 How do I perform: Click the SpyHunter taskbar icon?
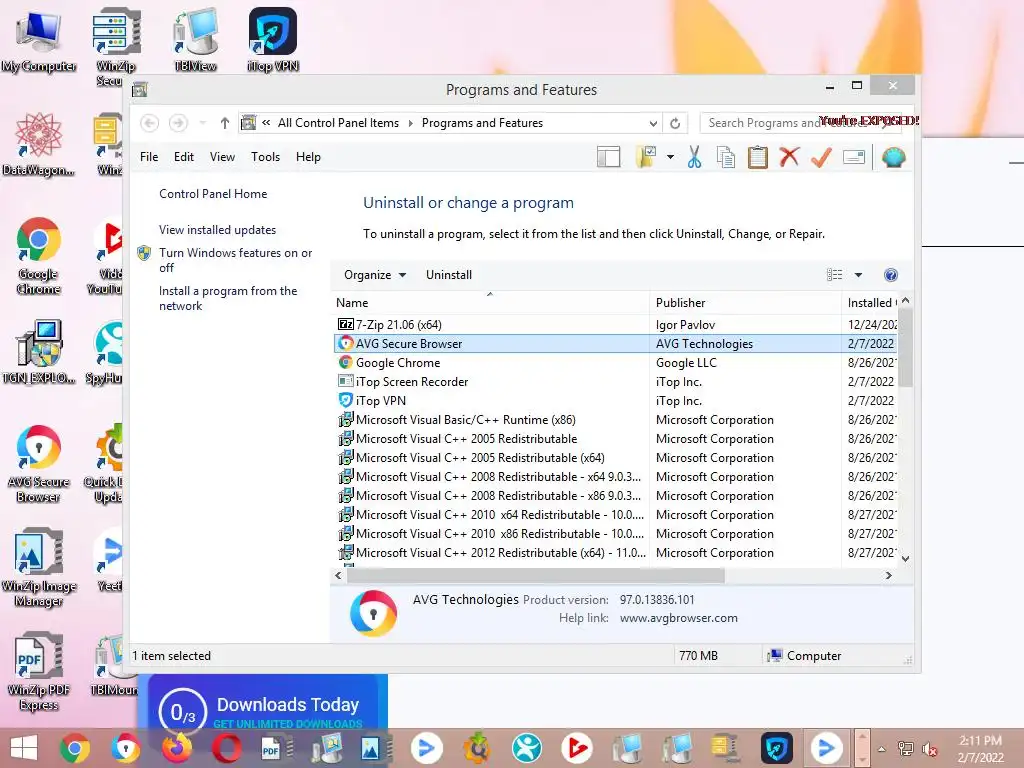click(526, 748)
